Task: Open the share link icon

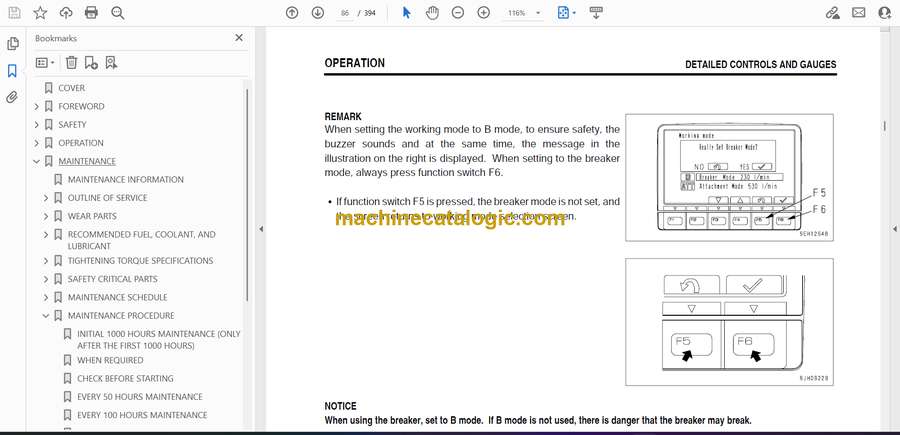Action: click(832, 13)
